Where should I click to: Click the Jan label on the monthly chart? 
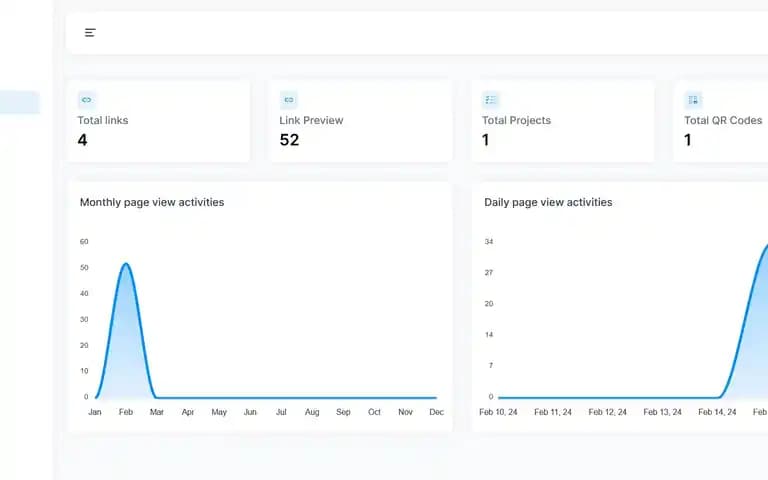(95, 412)
